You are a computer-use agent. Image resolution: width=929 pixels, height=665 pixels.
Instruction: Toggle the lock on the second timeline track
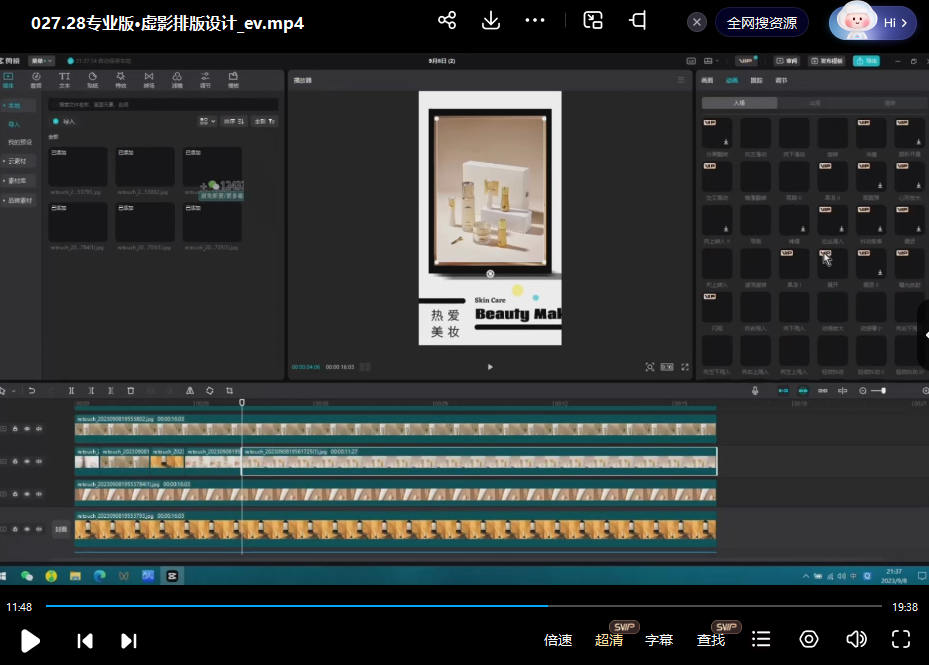click(x=15, y=461)
